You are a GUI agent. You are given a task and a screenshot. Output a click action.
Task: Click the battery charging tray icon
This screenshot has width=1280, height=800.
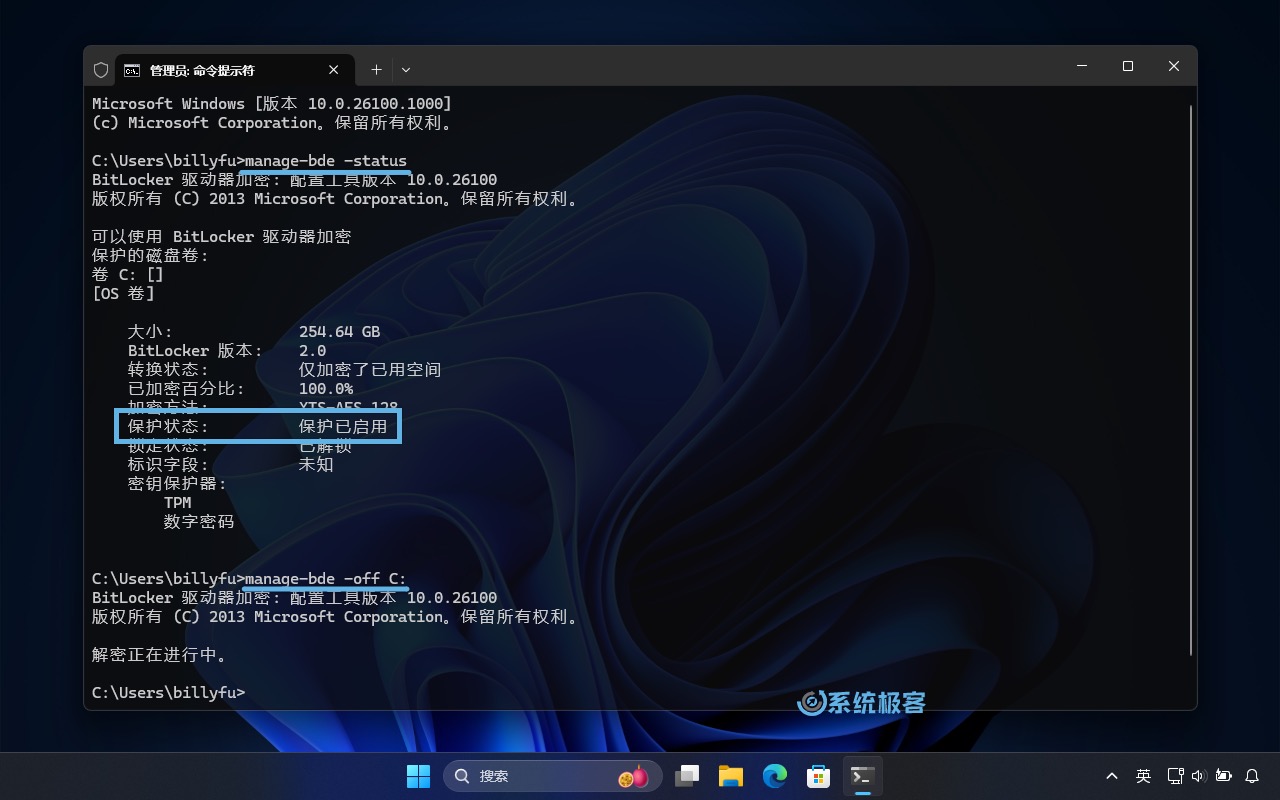[x=1223, y=776]
